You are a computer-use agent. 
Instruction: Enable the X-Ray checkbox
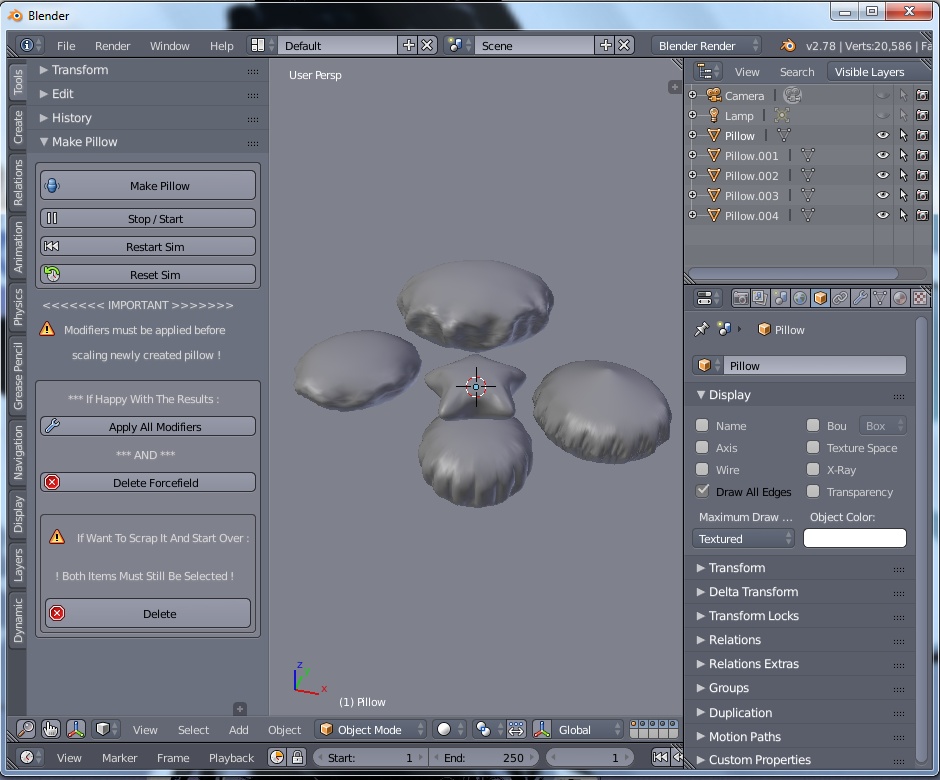coord(813,470)
